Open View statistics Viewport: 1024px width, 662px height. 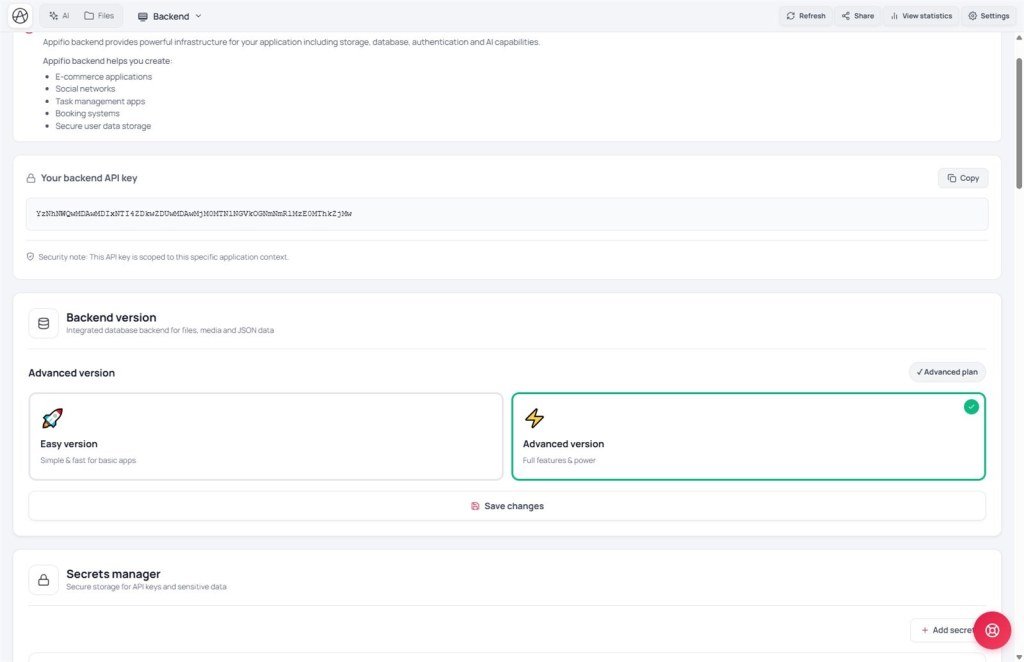coord(921,16)
